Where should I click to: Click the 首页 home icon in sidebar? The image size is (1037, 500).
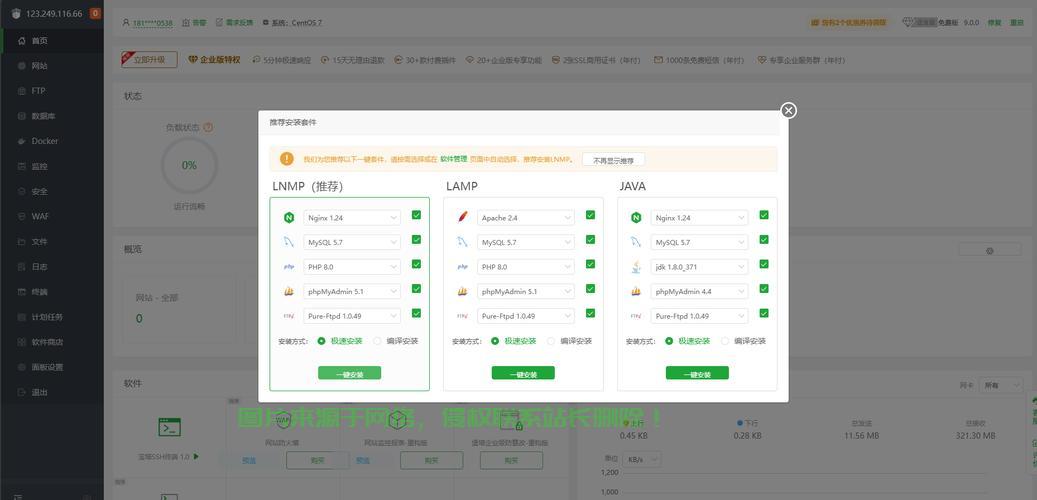21,41
